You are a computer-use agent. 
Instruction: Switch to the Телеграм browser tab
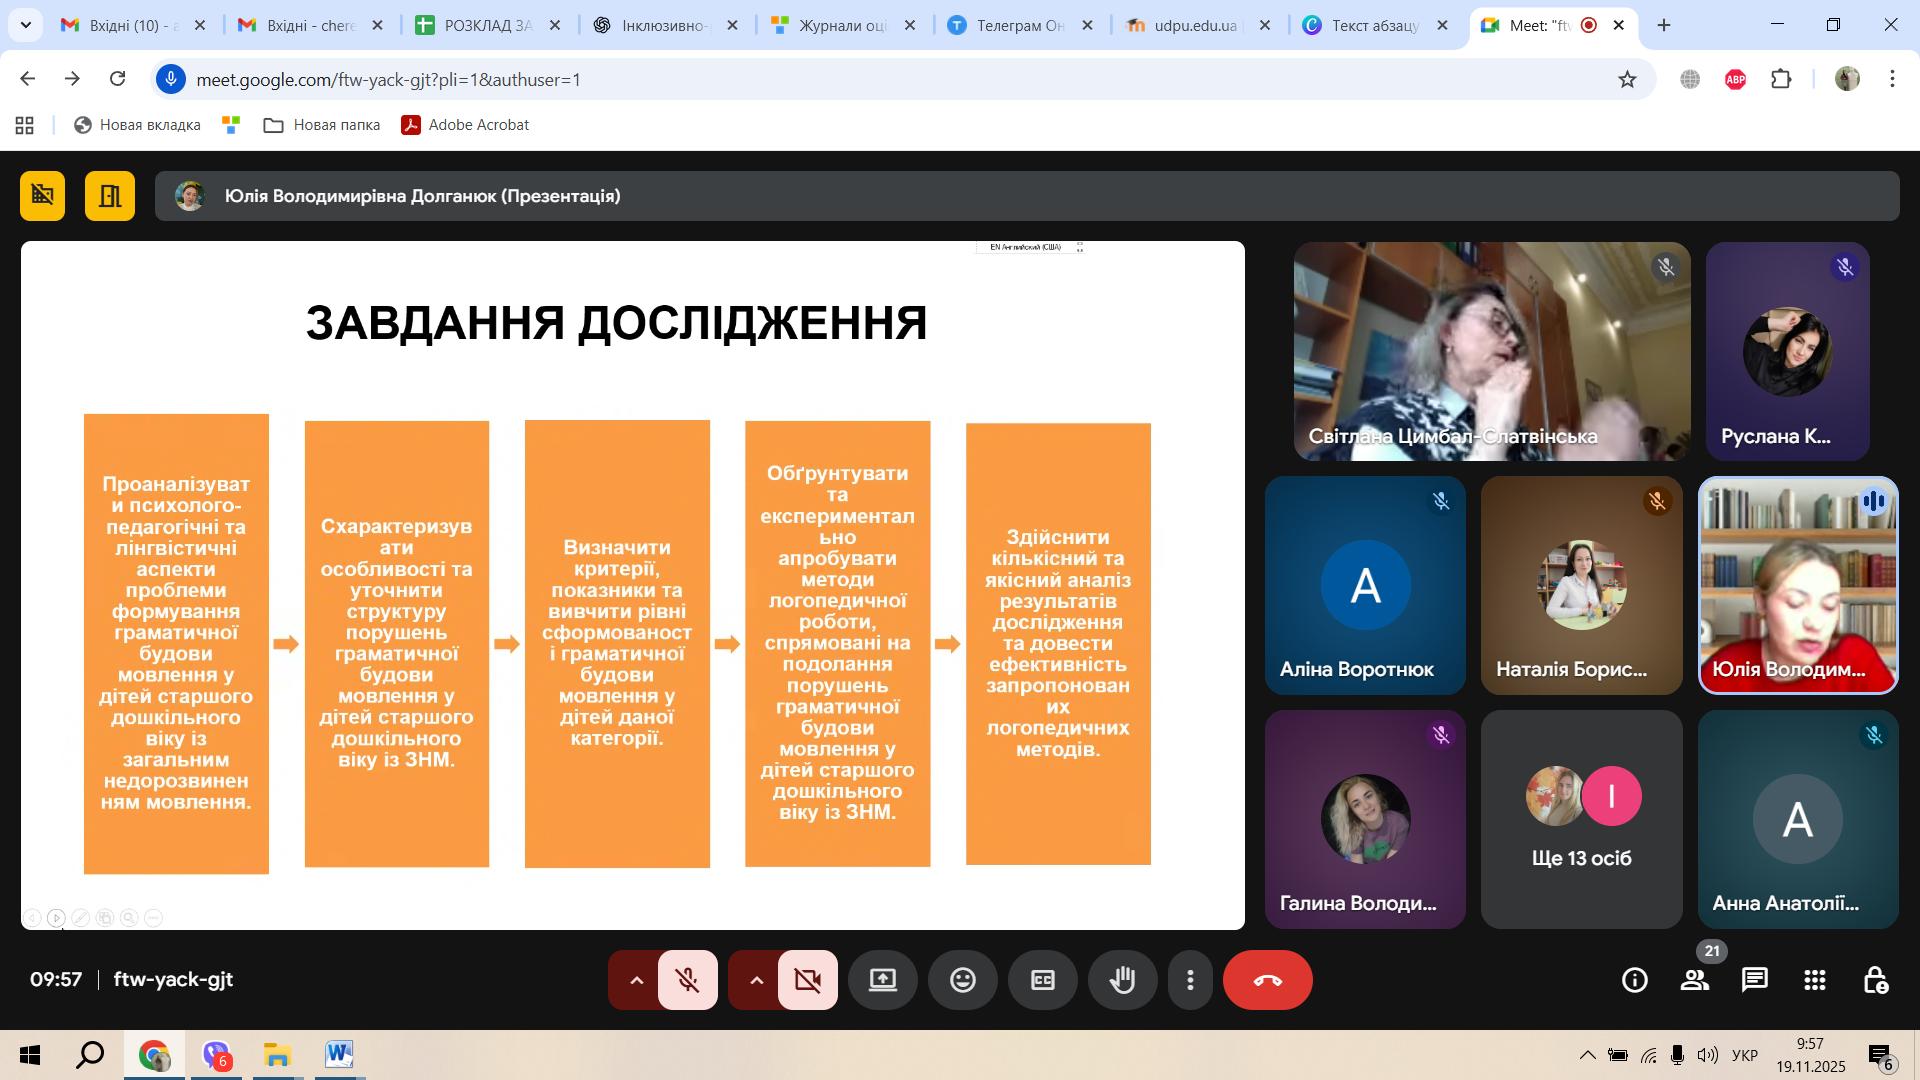(x=1020, y=26)
